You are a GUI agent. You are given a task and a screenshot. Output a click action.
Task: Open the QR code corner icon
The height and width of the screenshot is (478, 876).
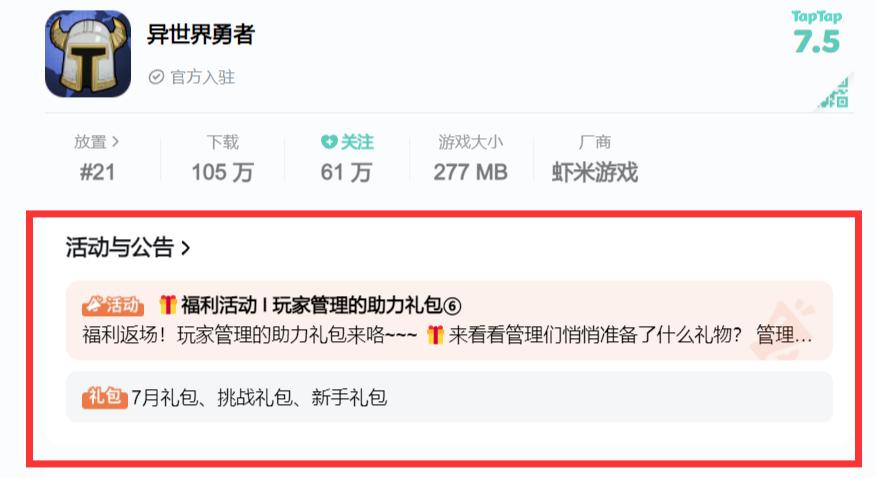835,93
